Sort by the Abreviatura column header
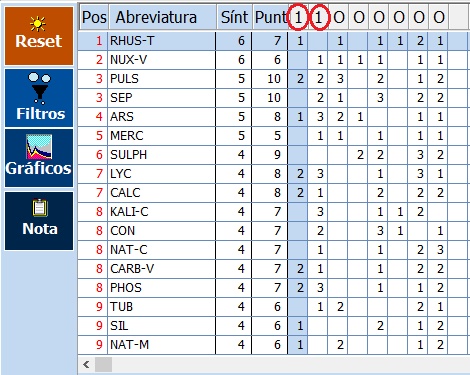Viewport: 470px width, 375px height. [x=162, y=17]
